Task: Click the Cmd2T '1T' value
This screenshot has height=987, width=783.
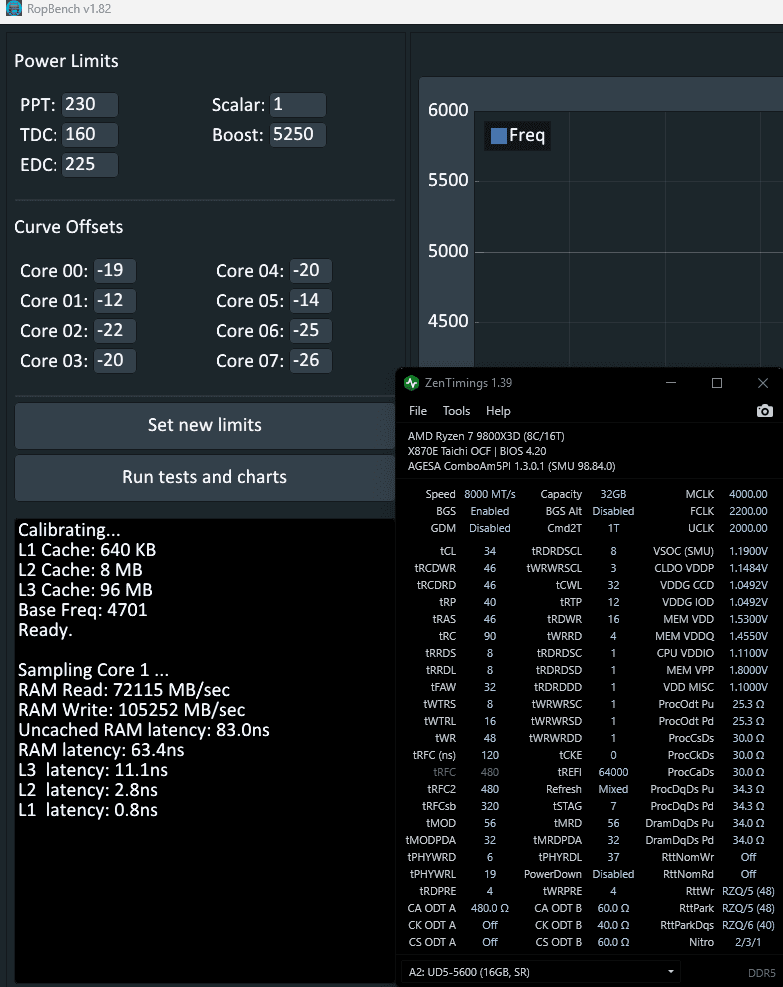Action: 613,529
